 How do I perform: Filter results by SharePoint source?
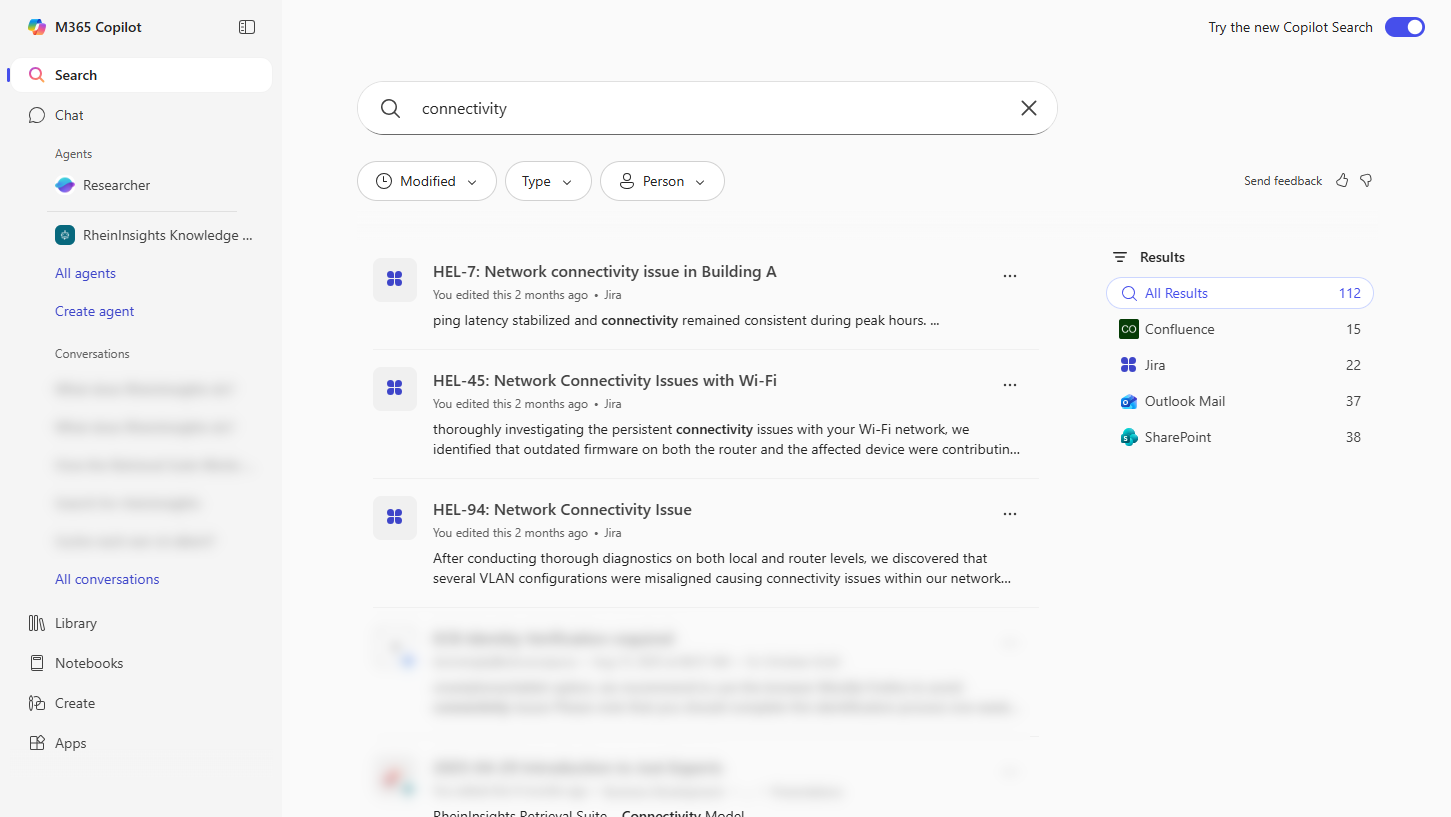1178,437
